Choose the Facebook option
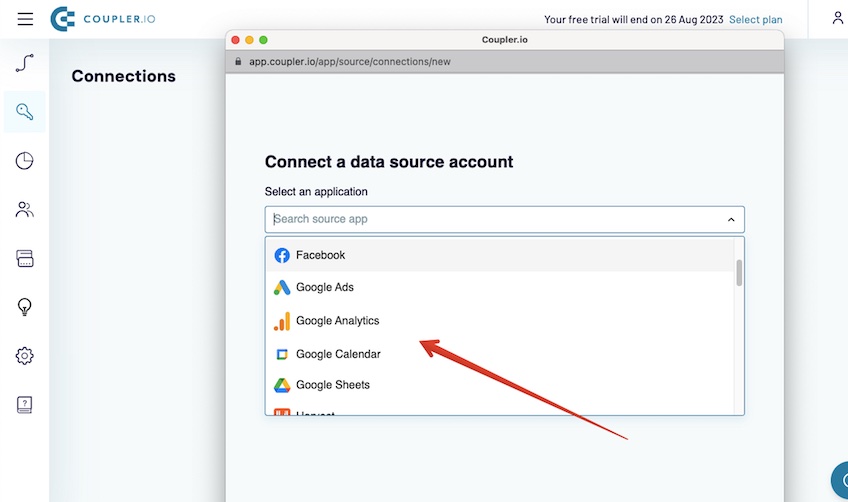The width and height of the screenshot is (848, 502). (x=500, y=255)
